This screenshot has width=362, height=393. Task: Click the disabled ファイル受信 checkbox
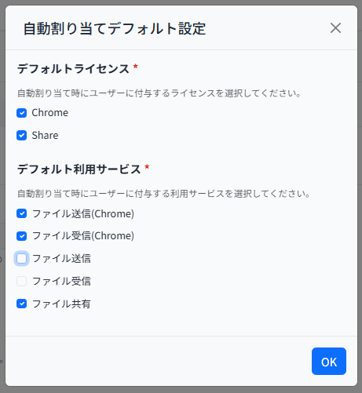(22, 281)
